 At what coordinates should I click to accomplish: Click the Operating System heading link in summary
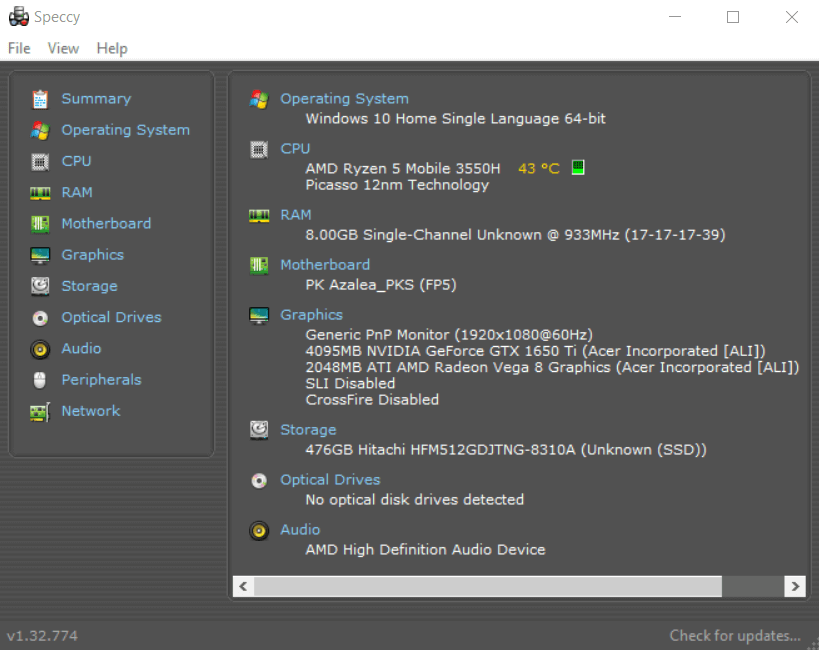click(x=344, y=99)
